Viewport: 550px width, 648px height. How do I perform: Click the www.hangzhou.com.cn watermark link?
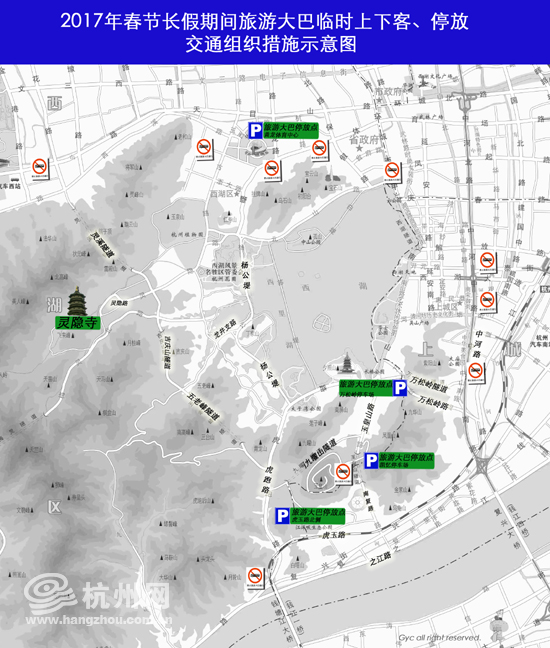(99, 620)
